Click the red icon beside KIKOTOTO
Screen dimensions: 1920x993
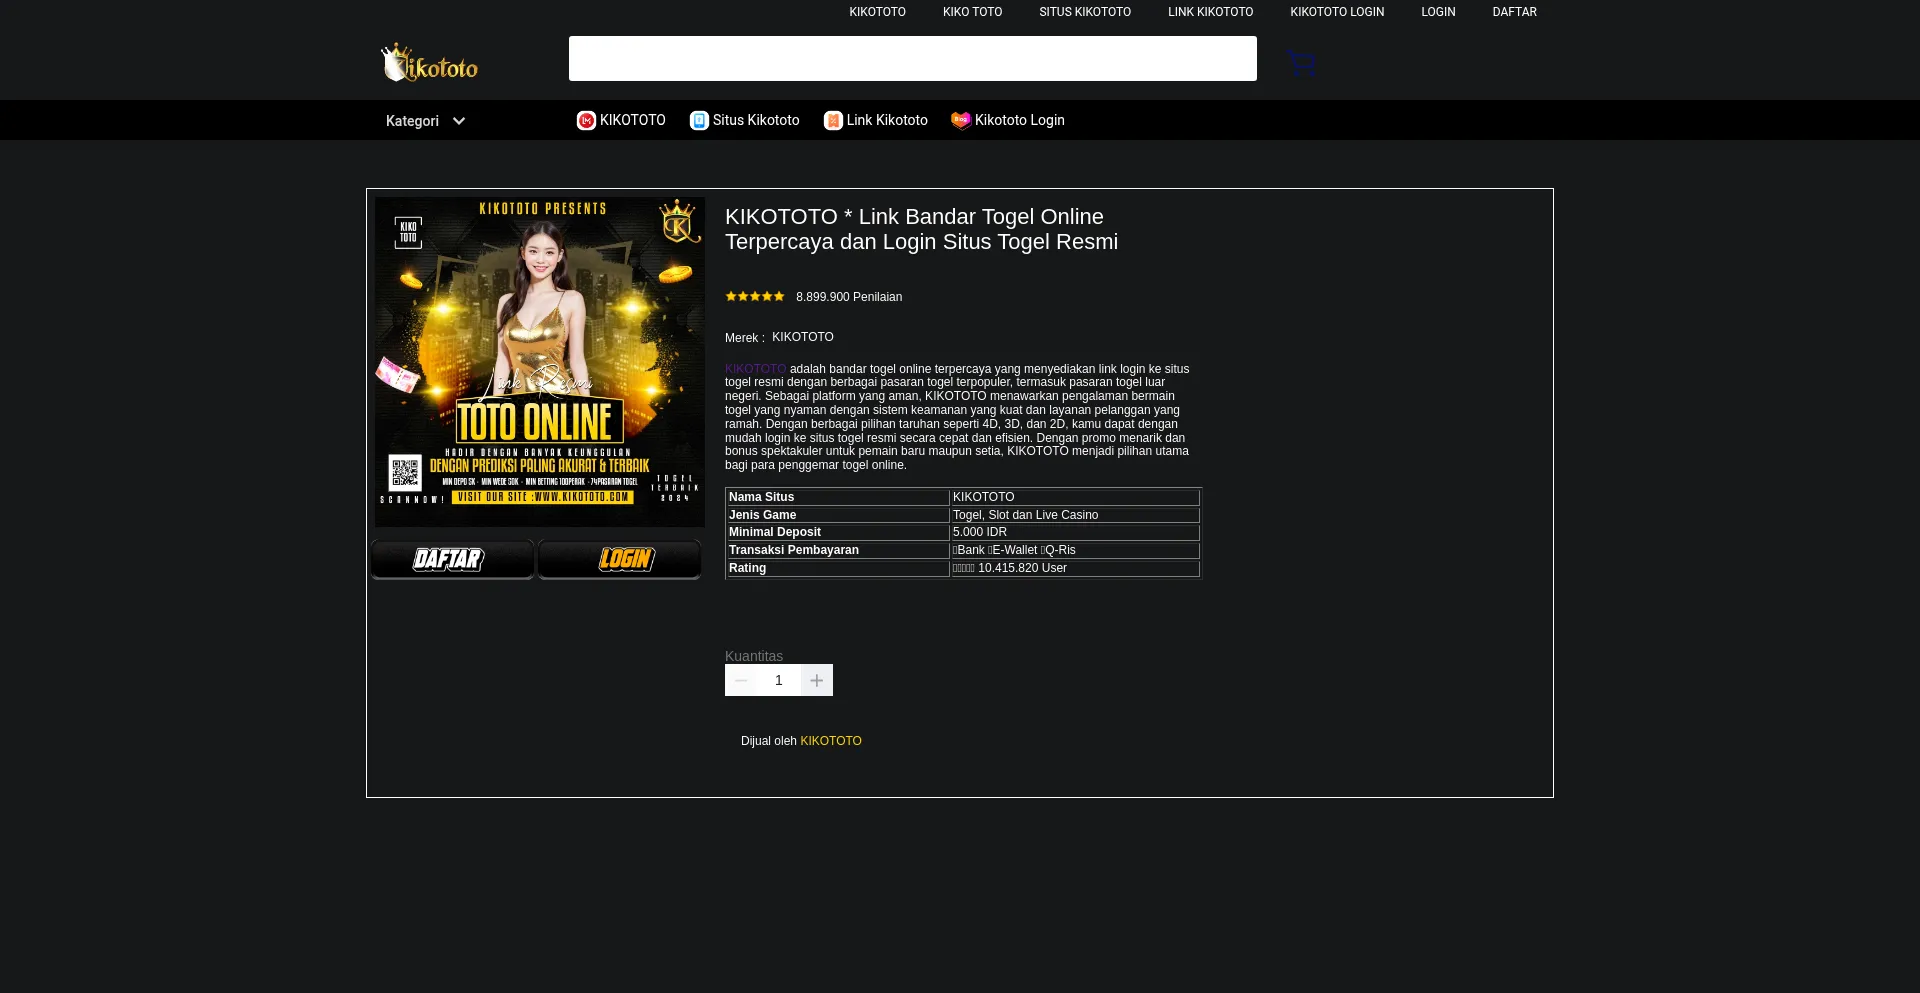(586, 121)
